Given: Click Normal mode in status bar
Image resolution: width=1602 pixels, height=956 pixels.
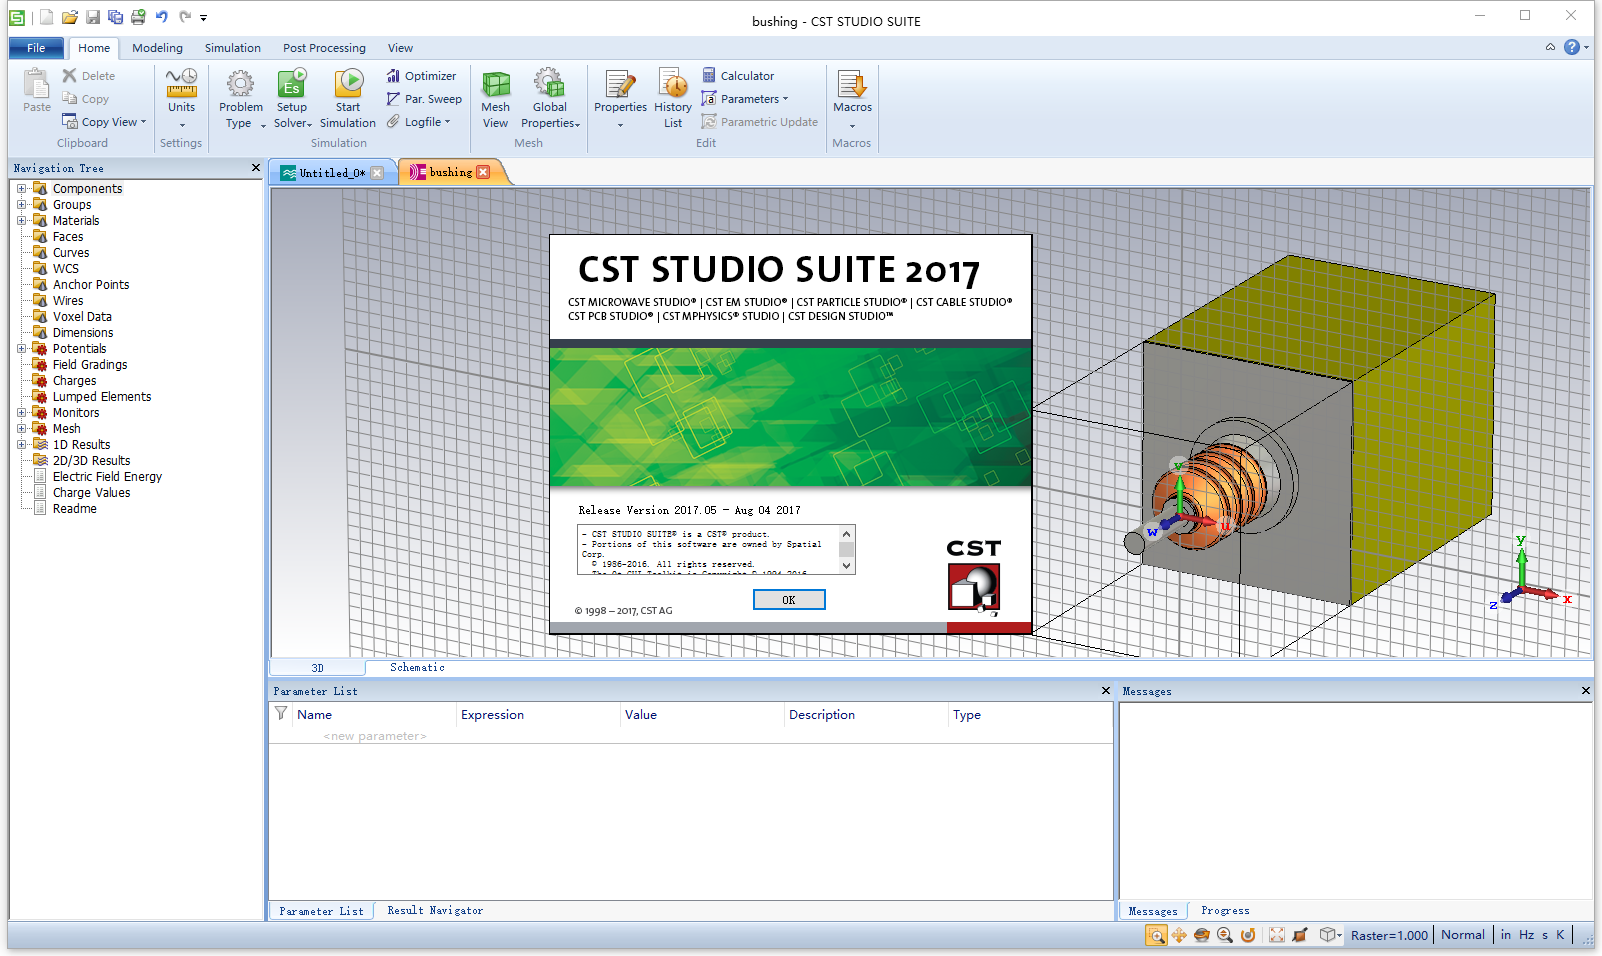Looking at the screenshot, I should click(x=1462, y=935).
